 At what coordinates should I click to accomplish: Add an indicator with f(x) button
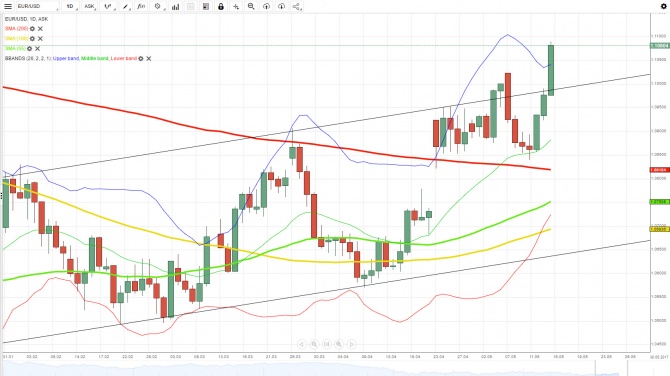(141, 6)
